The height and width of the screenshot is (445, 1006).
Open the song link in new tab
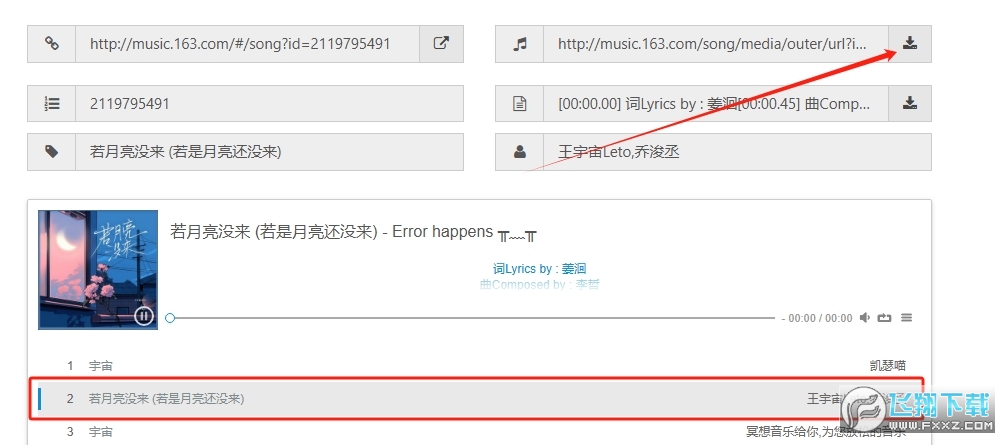441,44
